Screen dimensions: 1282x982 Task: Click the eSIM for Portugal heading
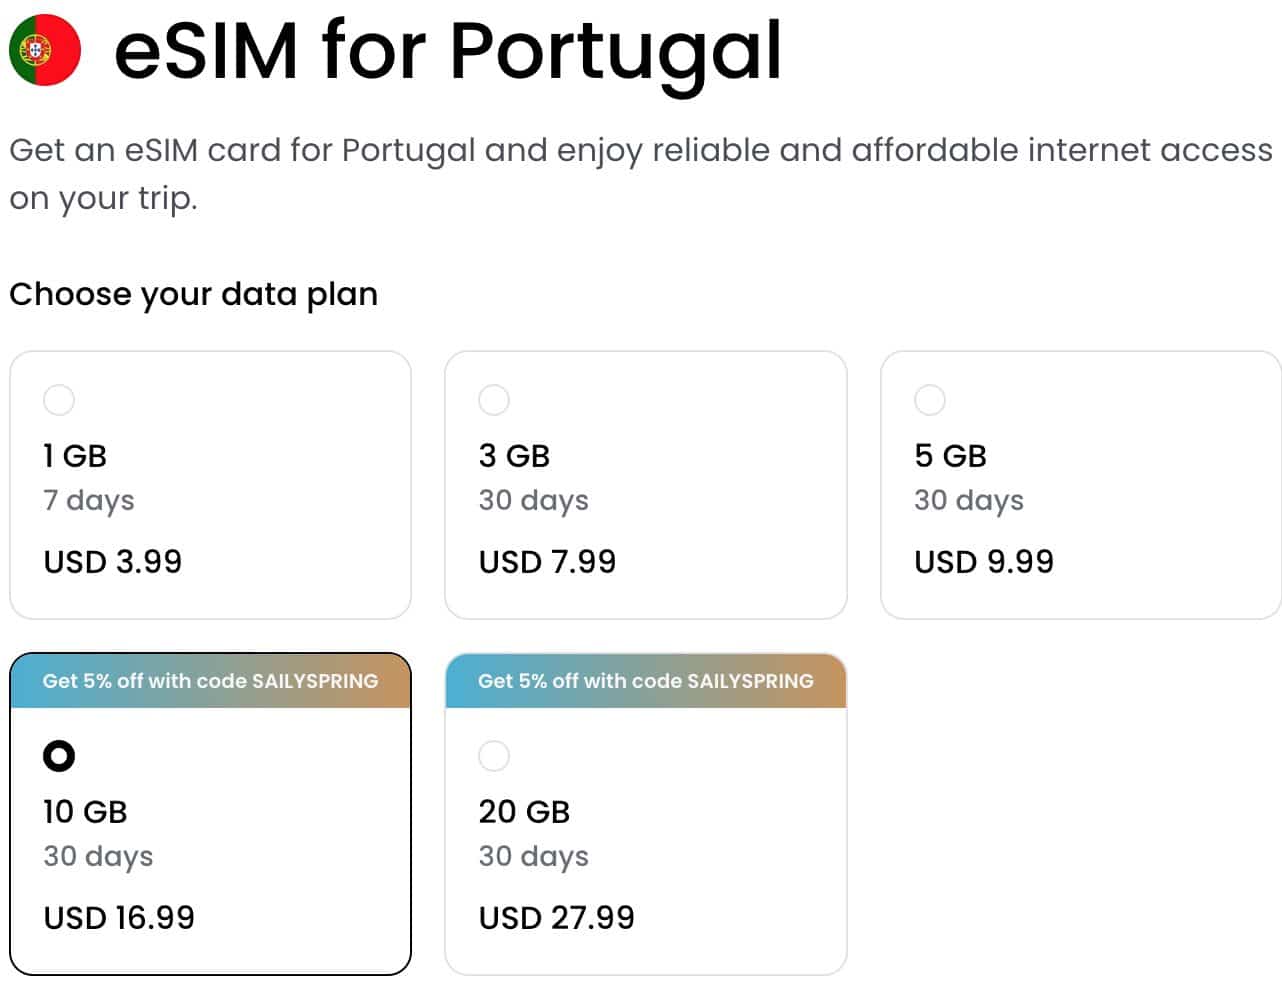tap(448, 52)
